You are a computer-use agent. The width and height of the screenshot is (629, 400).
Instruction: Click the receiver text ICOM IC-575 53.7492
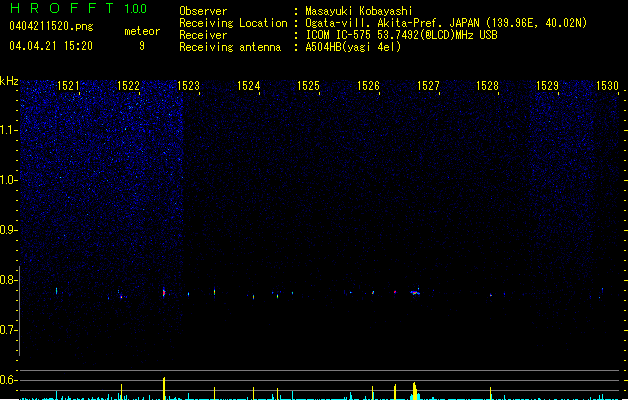[x=402, y=35]
